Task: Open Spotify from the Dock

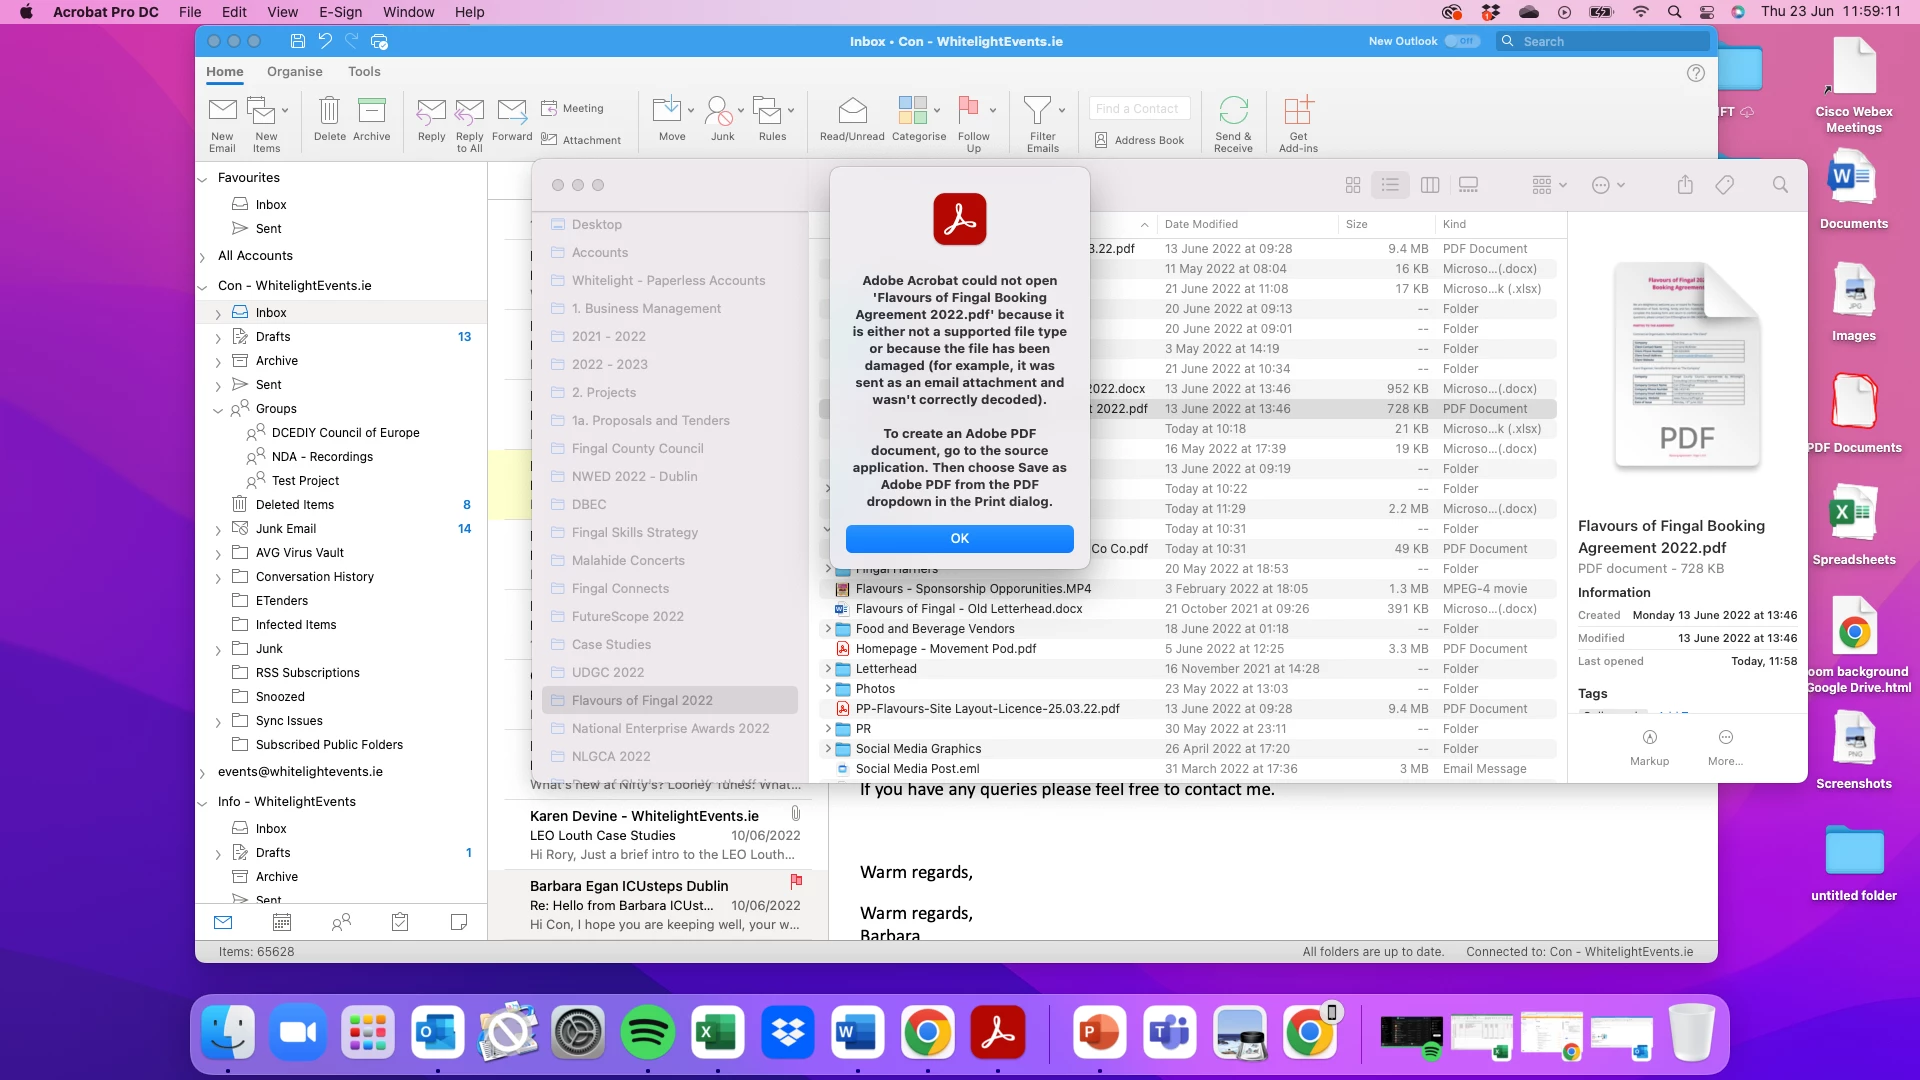Action: (x=647, y=1032)
